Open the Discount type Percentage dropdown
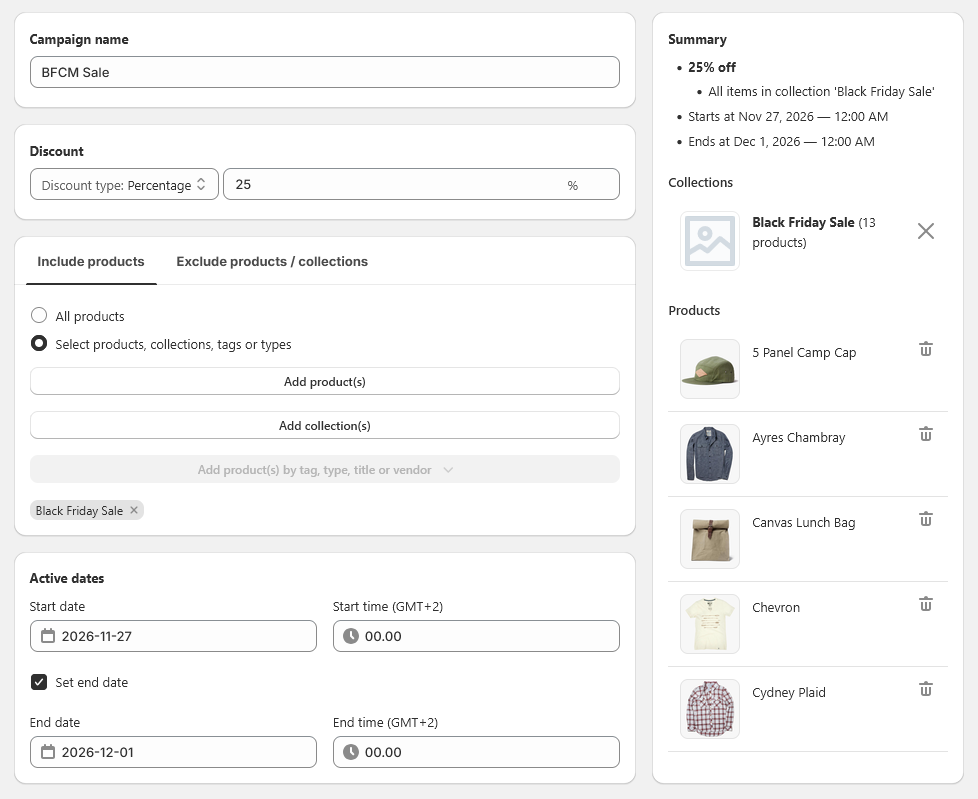978x799 pixels. pos(124,185)
